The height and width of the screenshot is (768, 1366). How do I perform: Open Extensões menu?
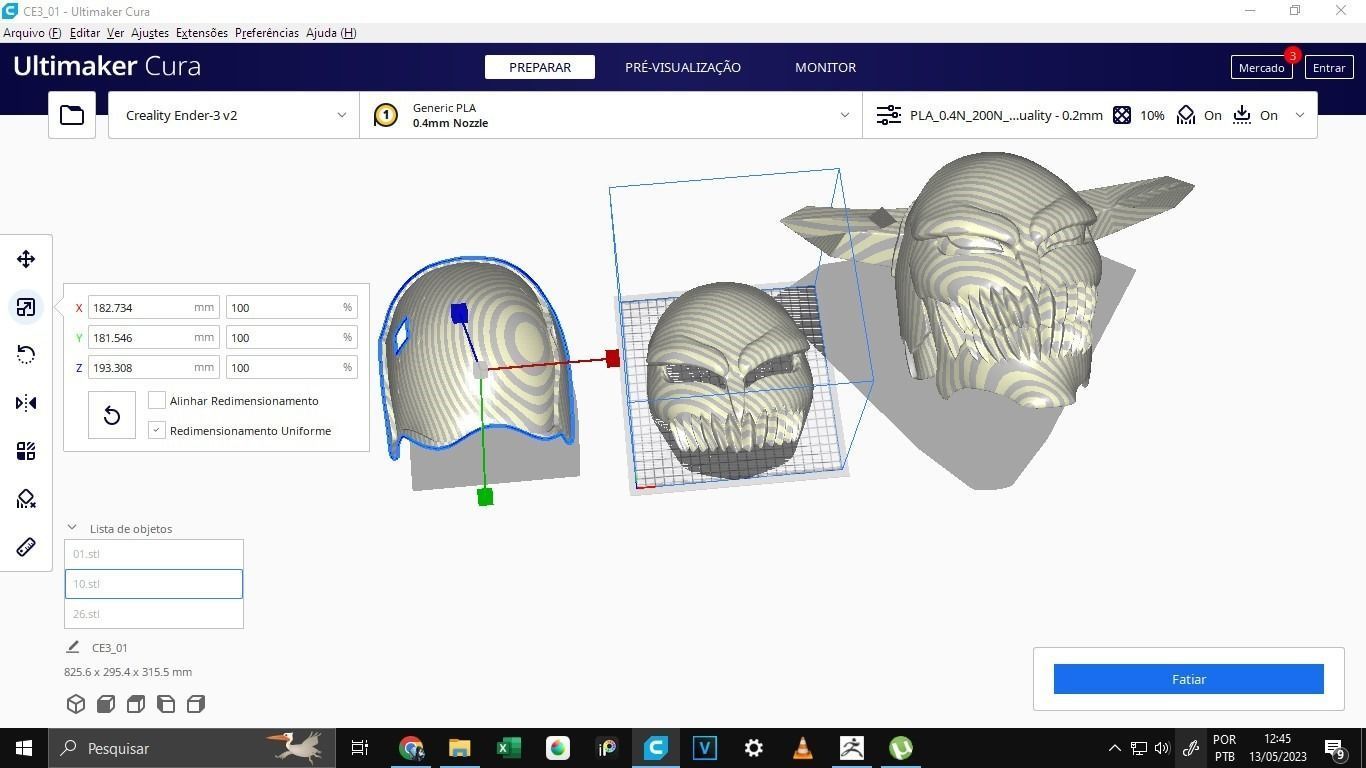[x=202, y=33]
